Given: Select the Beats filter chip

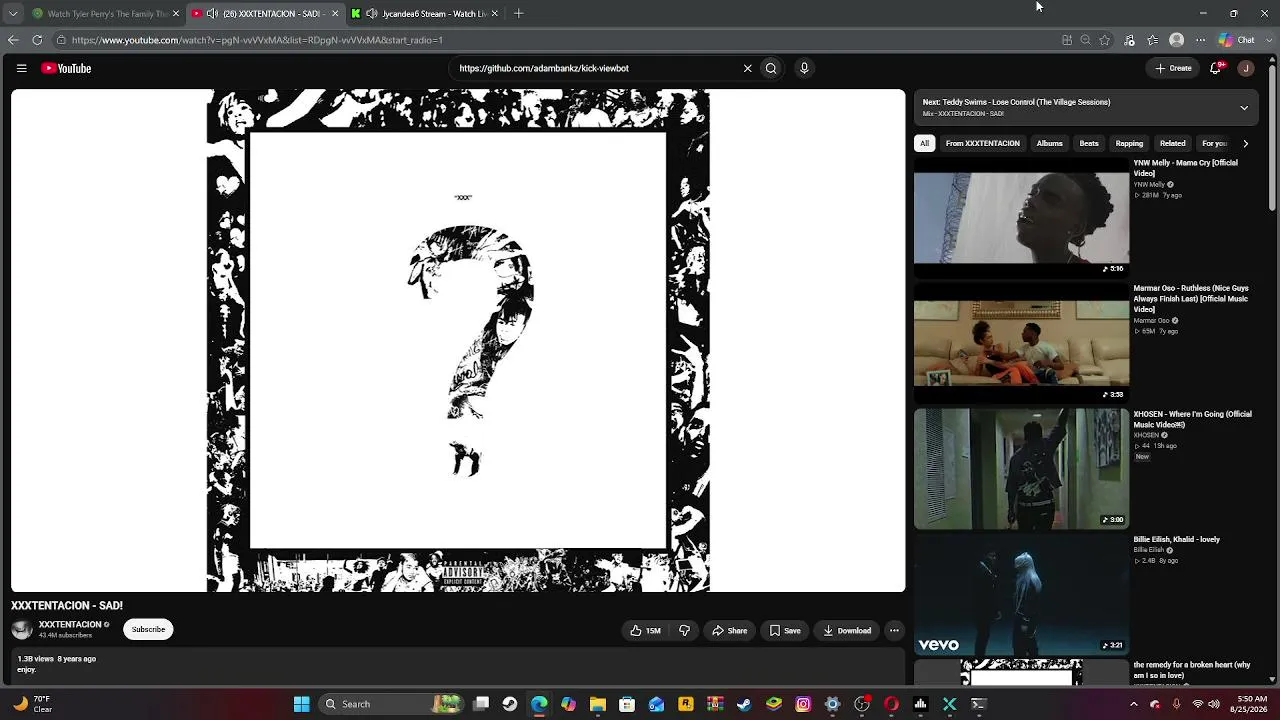Looking at the screenshot, I should point(1089,143).
